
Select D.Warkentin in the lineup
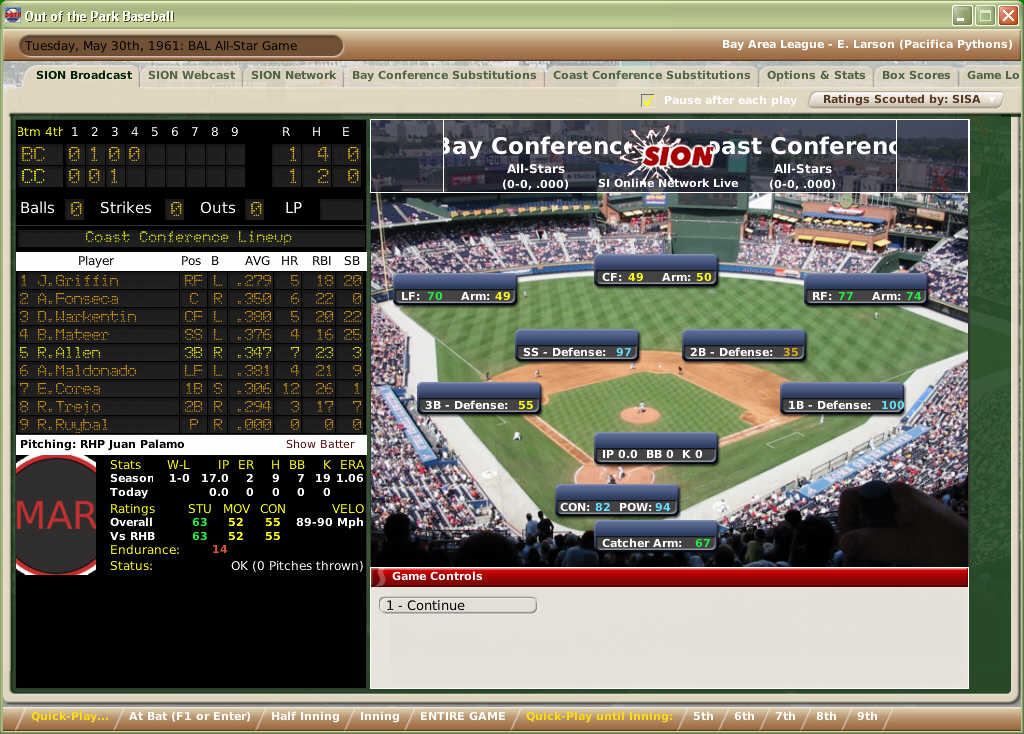pos(191,317)
